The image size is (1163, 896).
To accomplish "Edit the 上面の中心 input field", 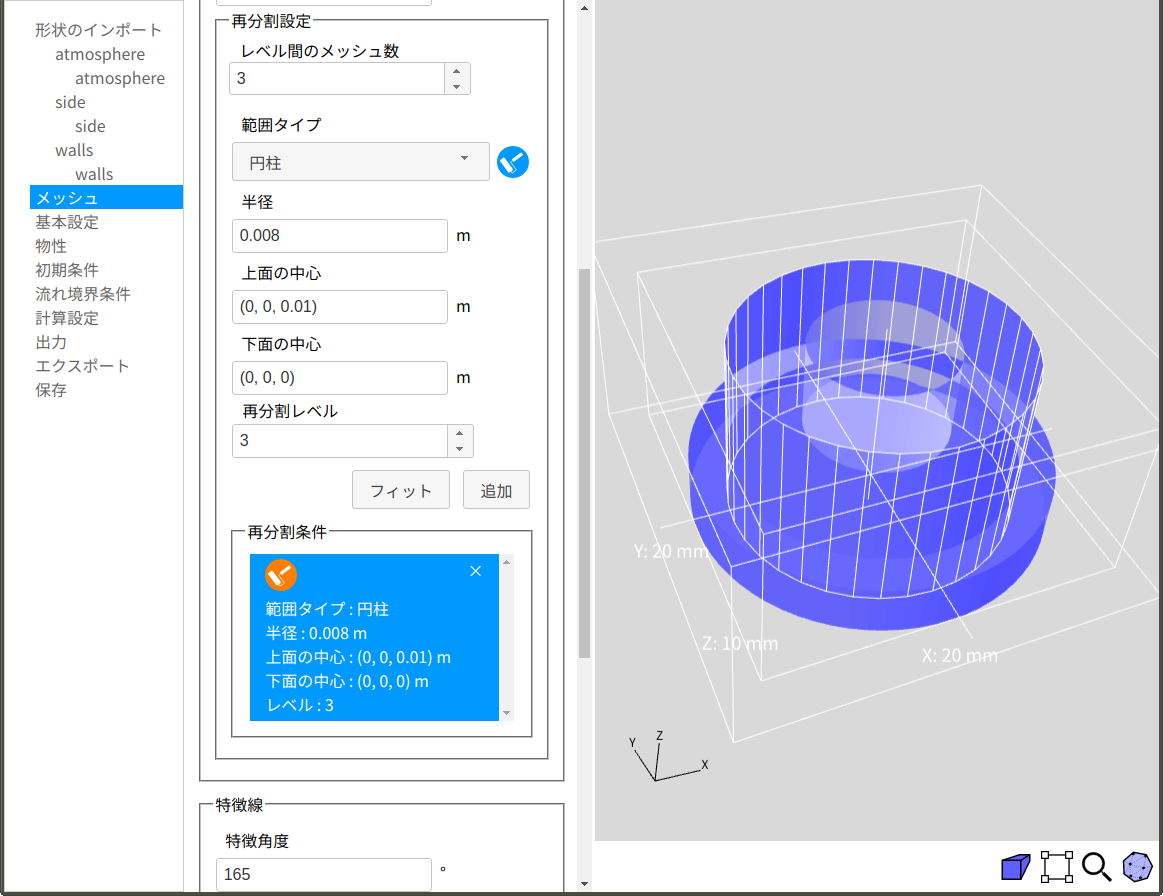I will (x=340, y=307).
